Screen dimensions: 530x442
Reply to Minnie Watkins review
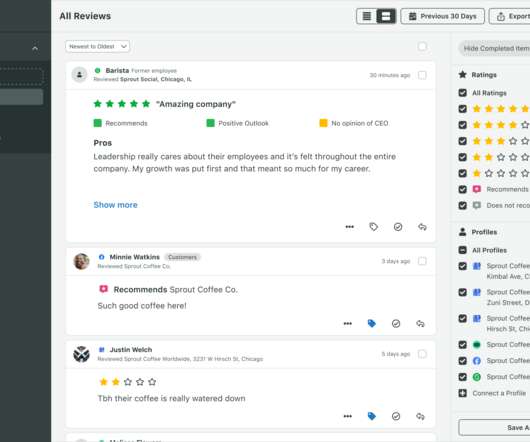tap(420, 323)
